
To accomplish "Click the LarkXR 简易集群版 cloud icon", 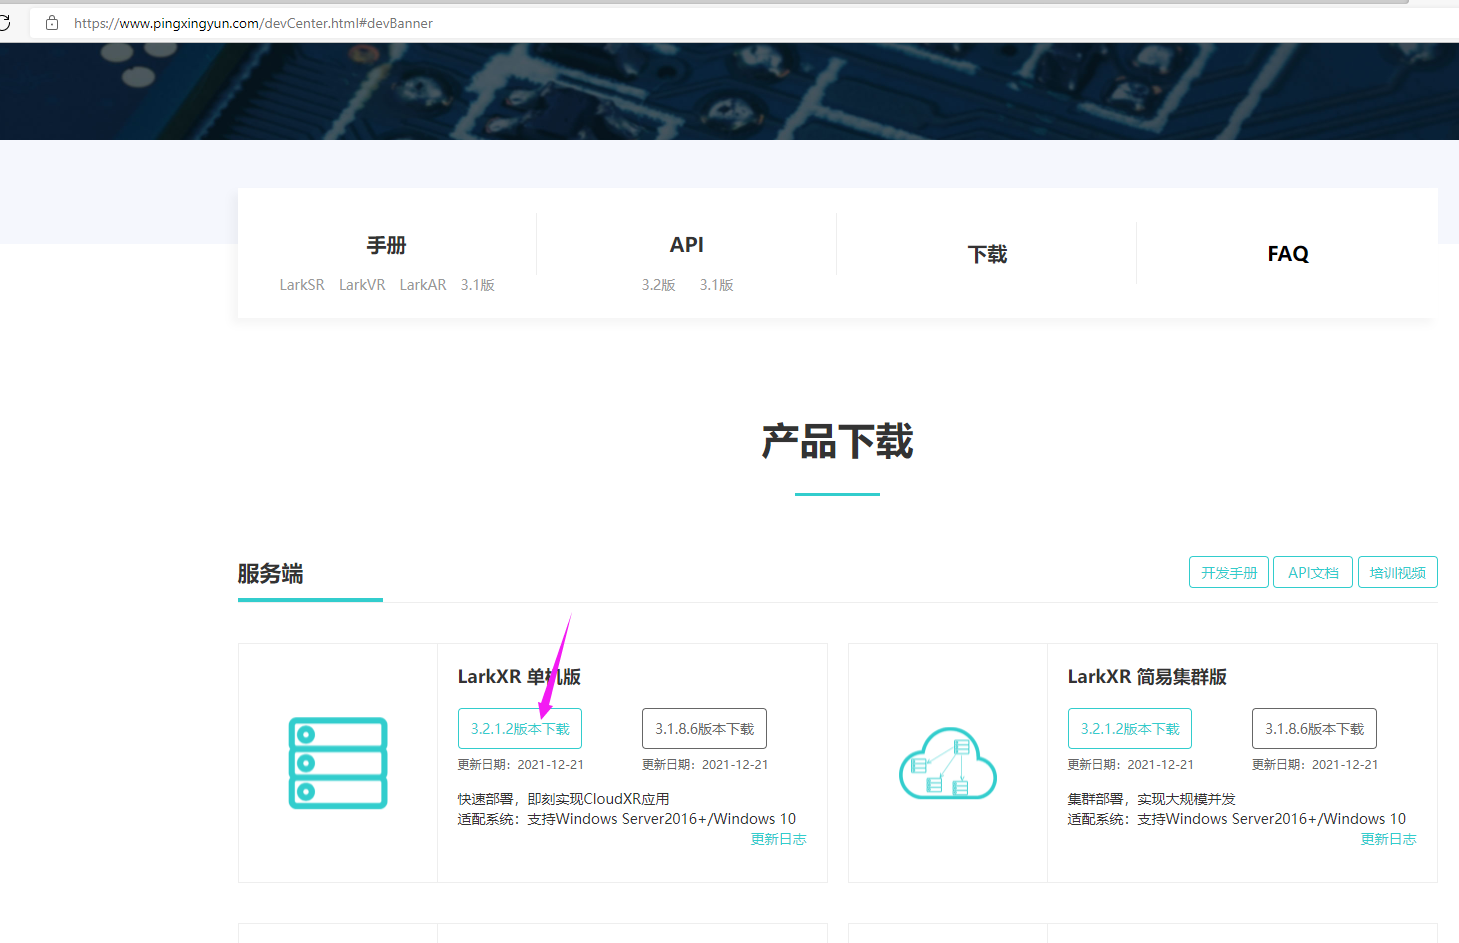I will click(x=948, y=763).
